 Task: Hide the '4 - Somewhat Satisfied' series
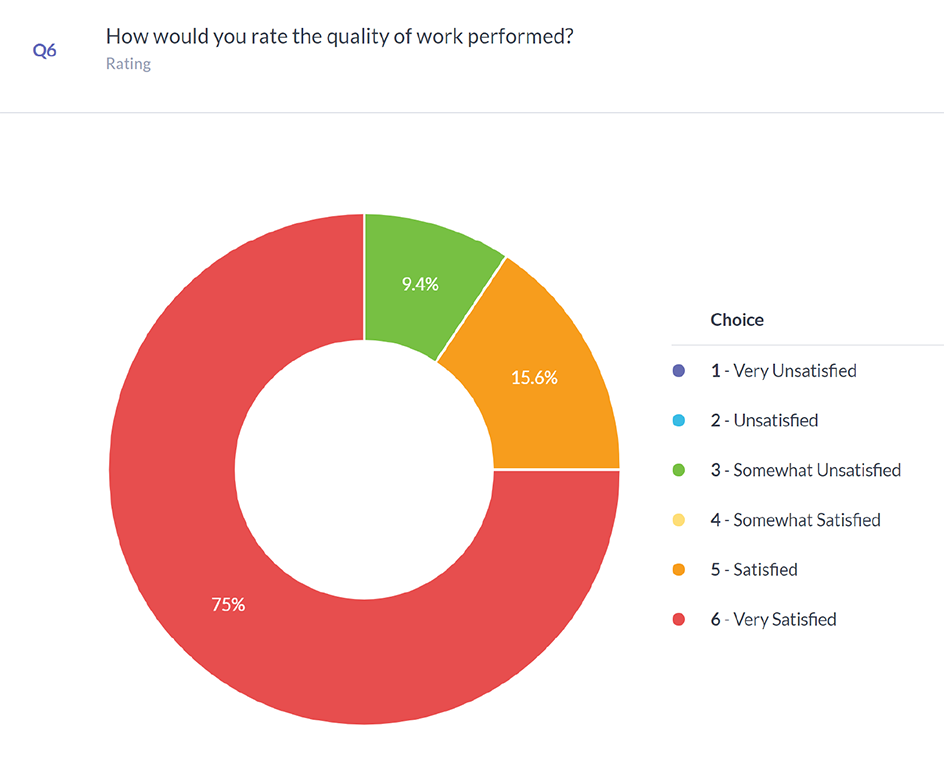click(x=795, y=520)
